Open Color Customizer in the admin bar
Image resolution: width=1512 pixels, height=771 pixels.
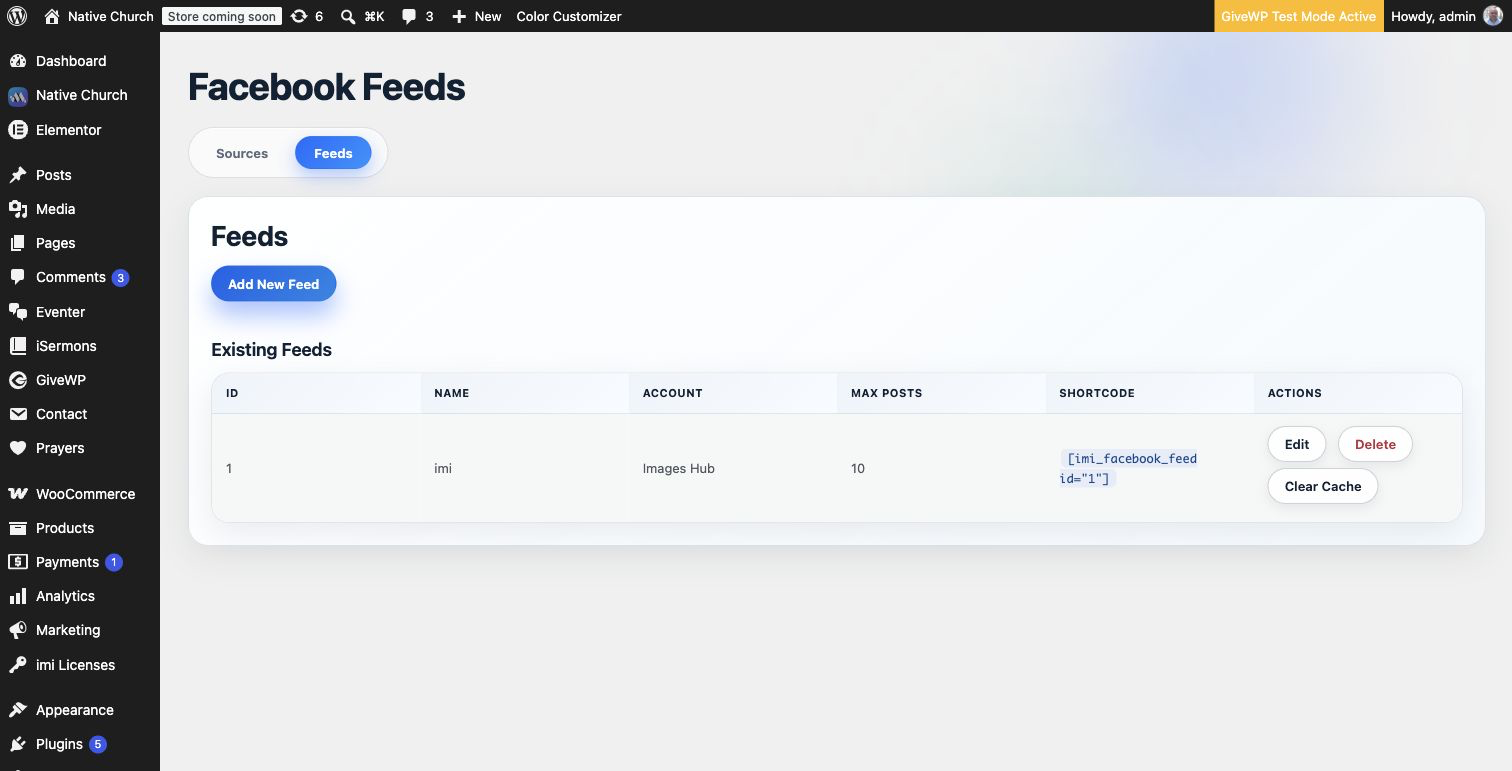point(569,16)
